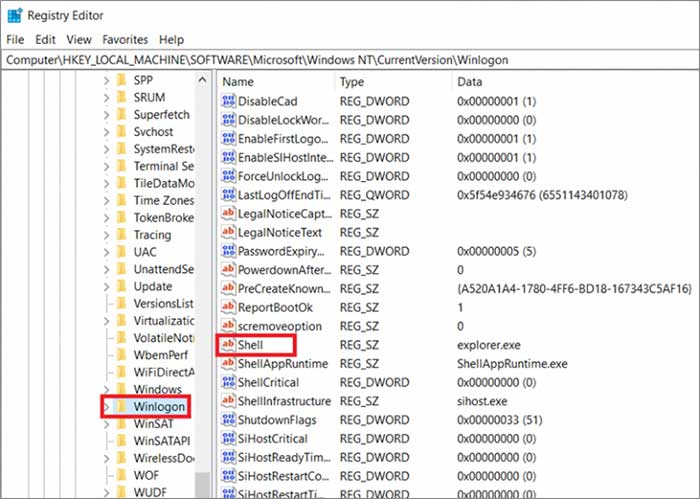The height and width of the screenshot is (499, 700).
Task: Select scremoveoption string icon
Action: click(x=228, y=326)
